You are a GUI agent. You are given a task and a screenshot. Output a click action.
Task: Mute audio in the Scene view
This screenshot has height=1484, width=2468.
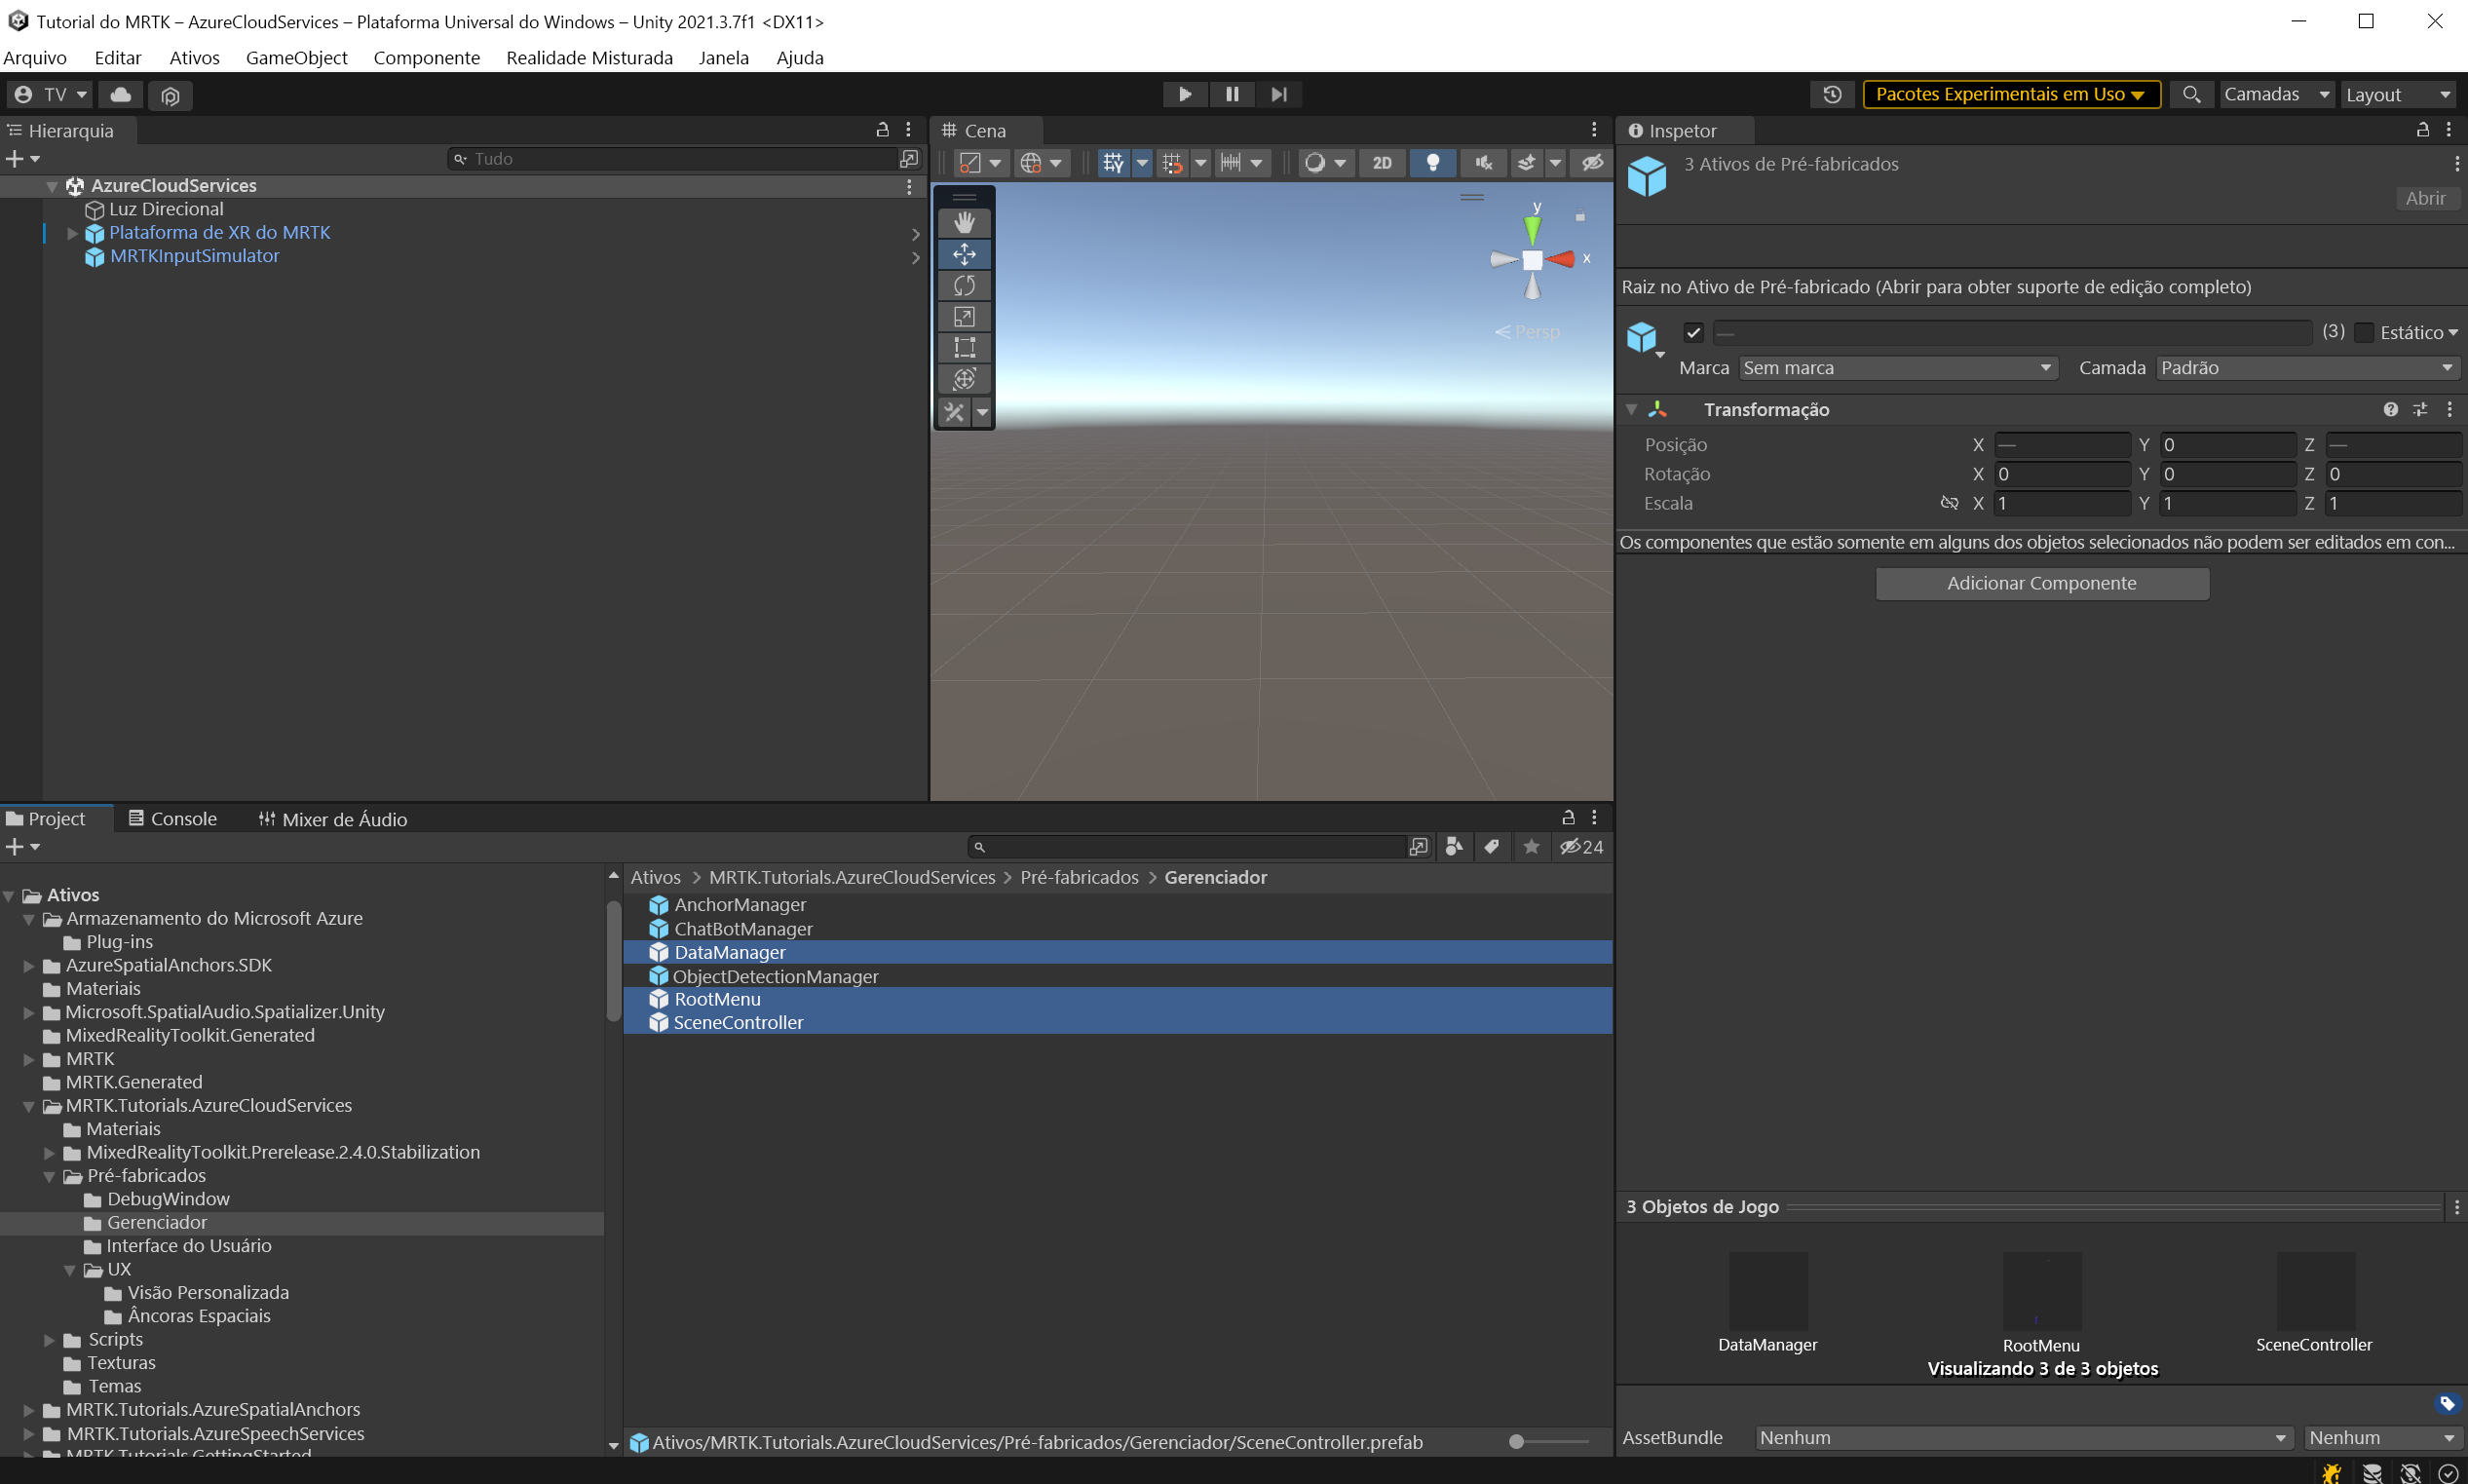[x=1484, y=162]
